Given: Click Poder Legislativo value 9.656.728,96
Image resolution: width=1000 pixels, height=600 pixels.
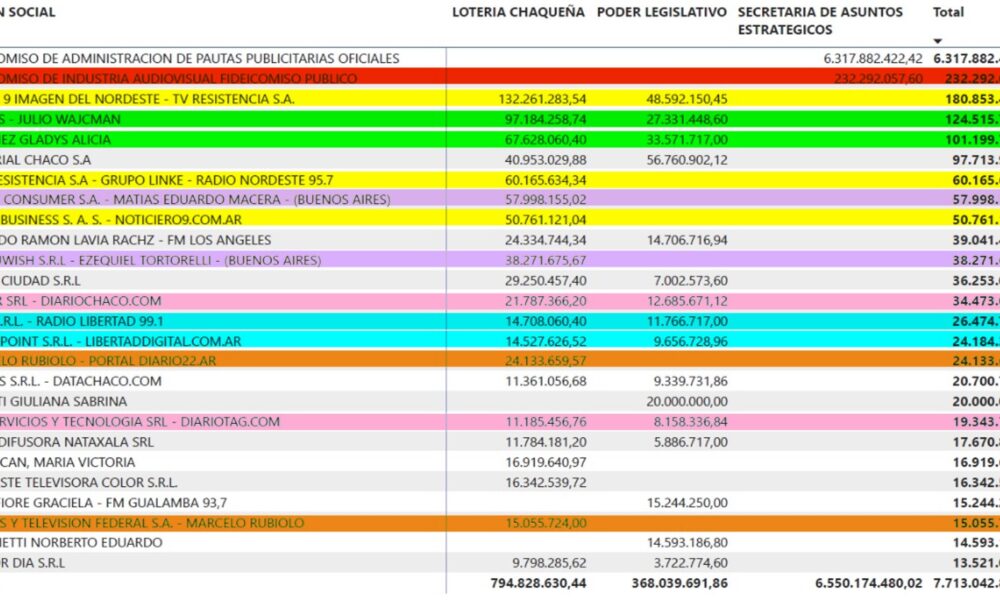Looking at the screenshot, I should [690, 341].
